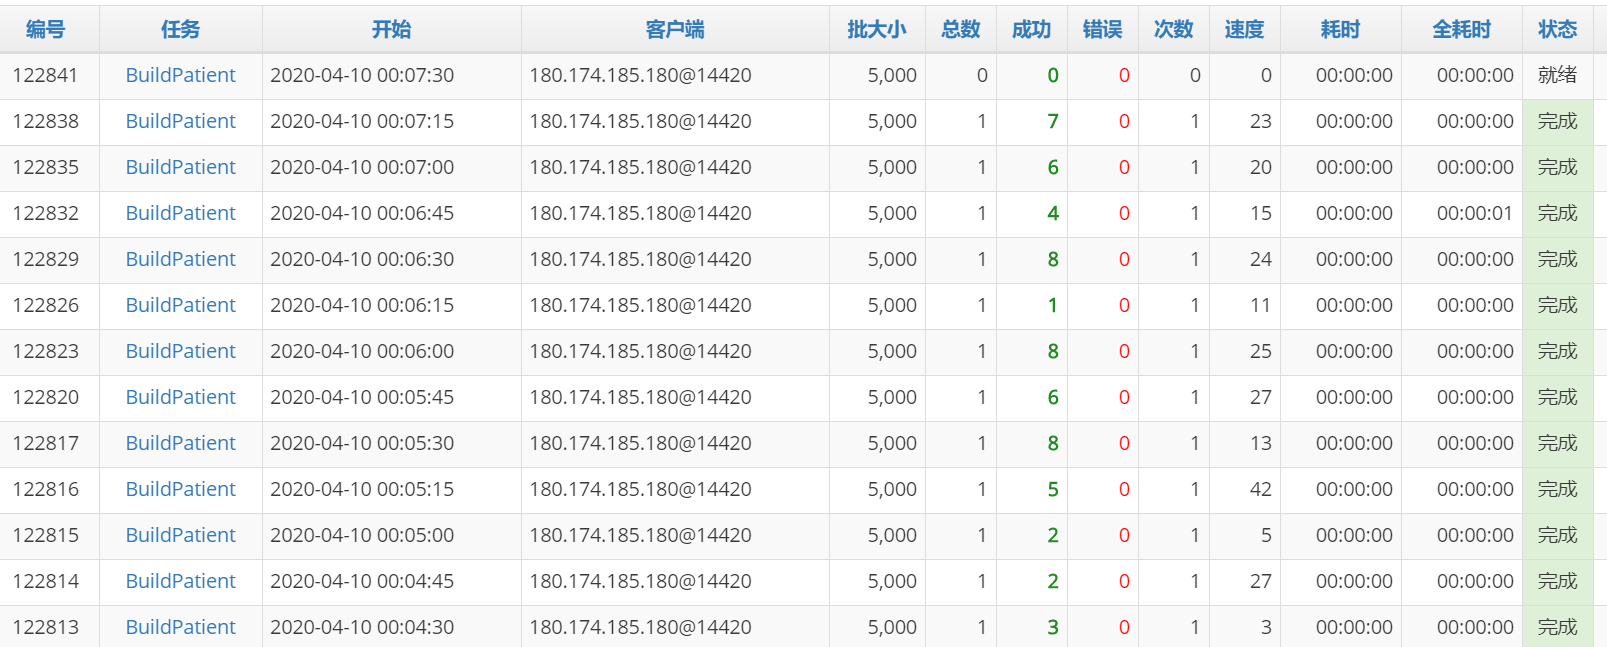Open BuildPatient link in row 122816
This screenshot has height=647, width=1607.
point(181,490)
